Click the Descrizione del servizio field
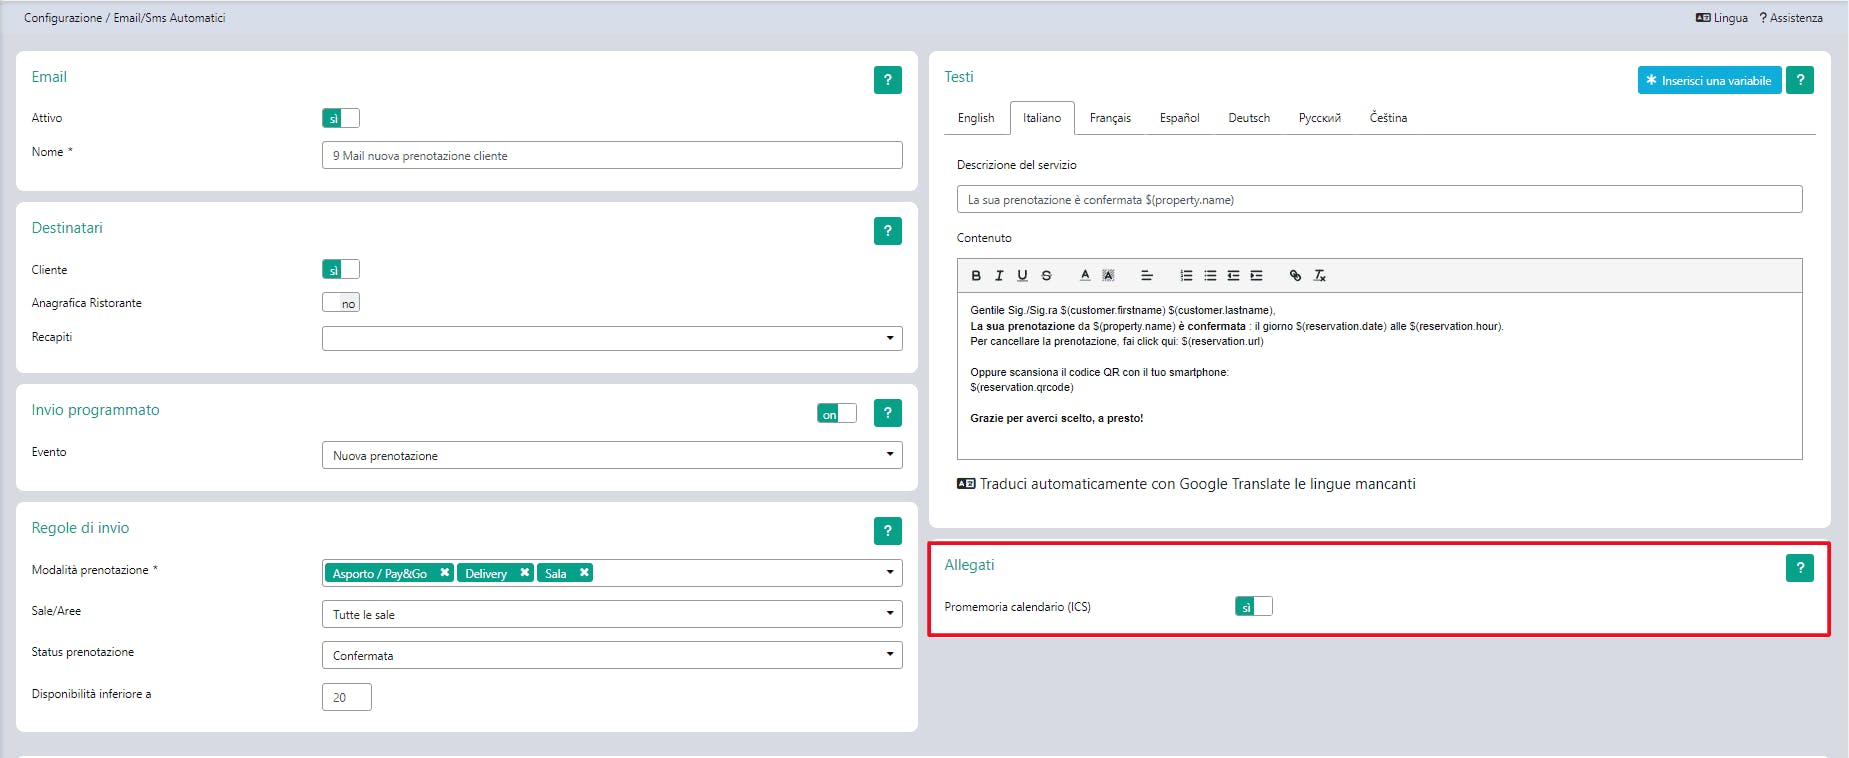The height and width of the screenshot is (758, 1849). click(1380, 199)
